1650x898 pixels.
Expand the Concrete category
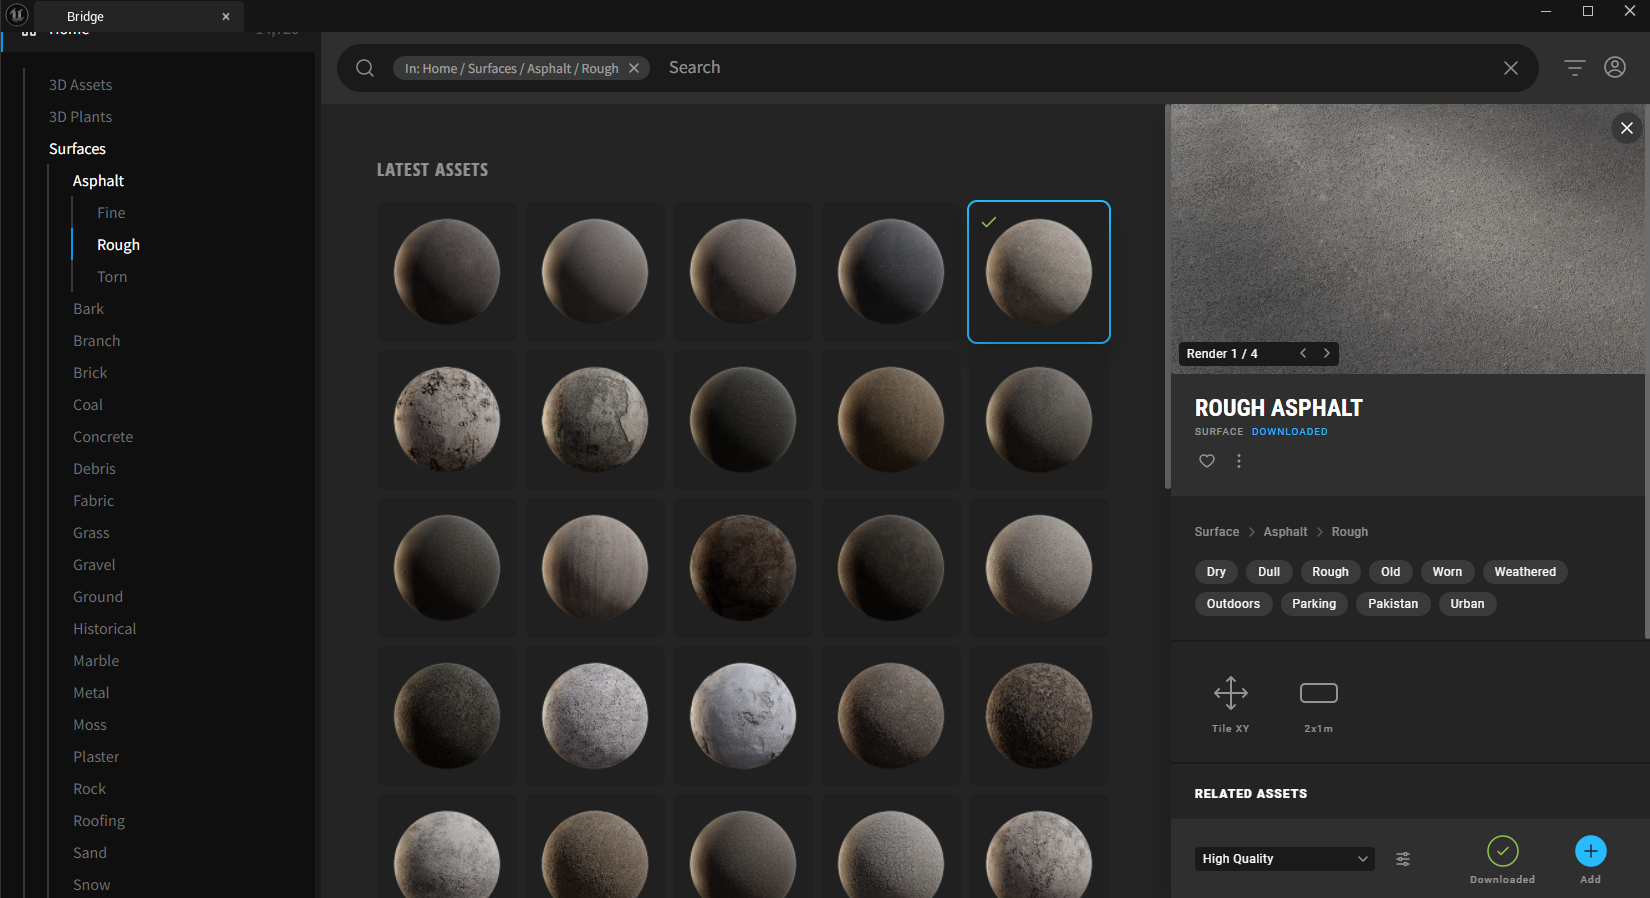tap(103, 437)
